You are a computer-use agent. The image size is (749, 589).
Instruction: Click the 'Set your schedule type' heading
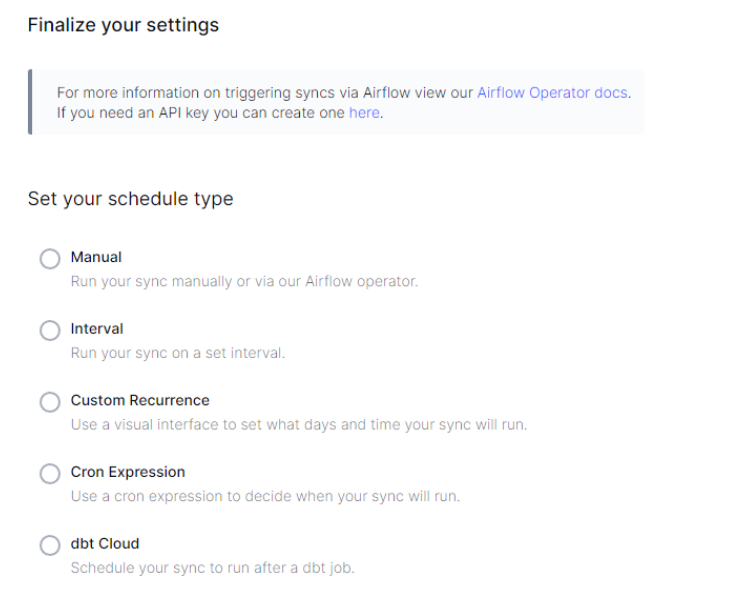(130, 199)
